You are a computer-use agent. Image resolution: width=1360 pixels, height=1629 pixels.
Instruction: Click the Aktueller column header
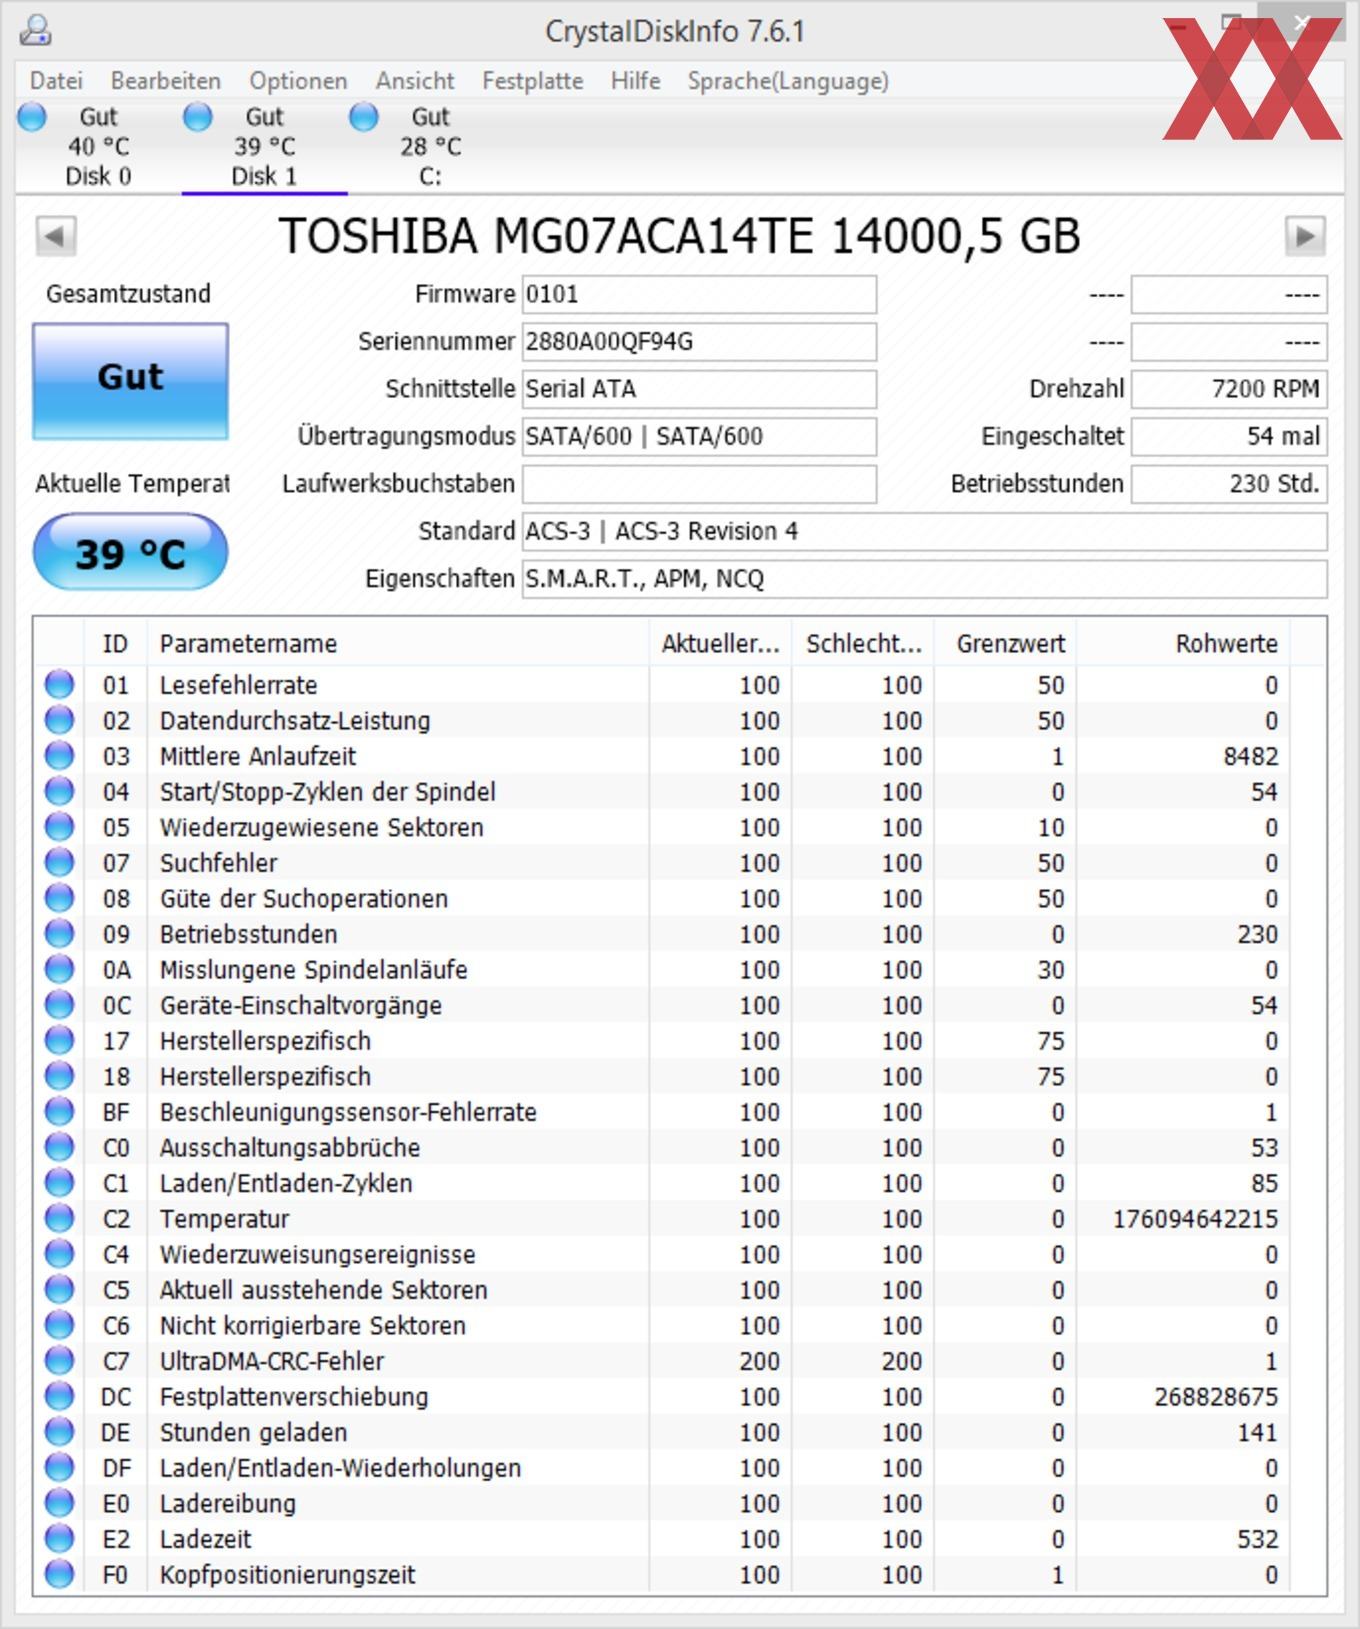[x=720, y=644]
